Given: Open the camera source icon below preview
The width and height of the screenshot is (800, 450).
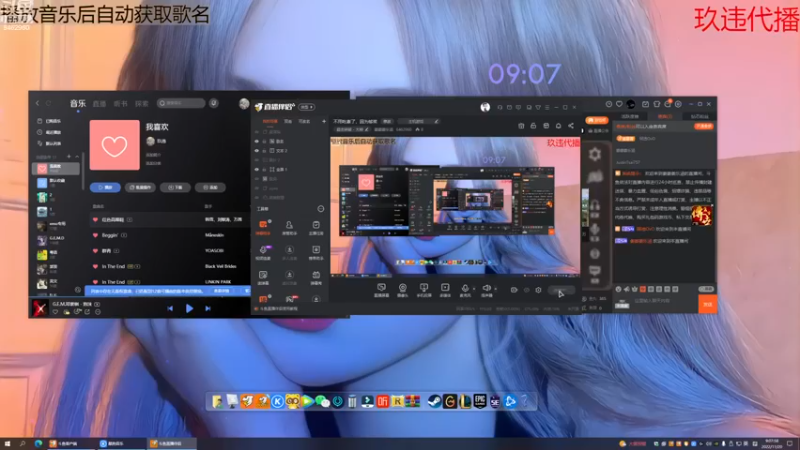Looking at the screenshot, I should pyautogui.click(x=403, y=290).
